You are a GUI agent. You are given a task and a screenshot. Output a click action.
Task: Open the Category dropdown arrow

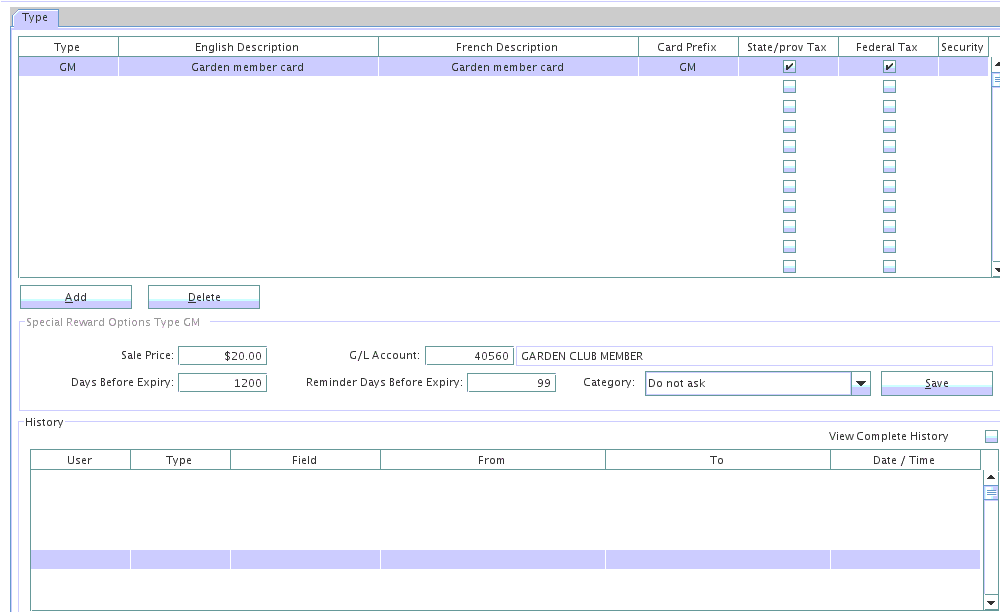click(x=860, y=383)
